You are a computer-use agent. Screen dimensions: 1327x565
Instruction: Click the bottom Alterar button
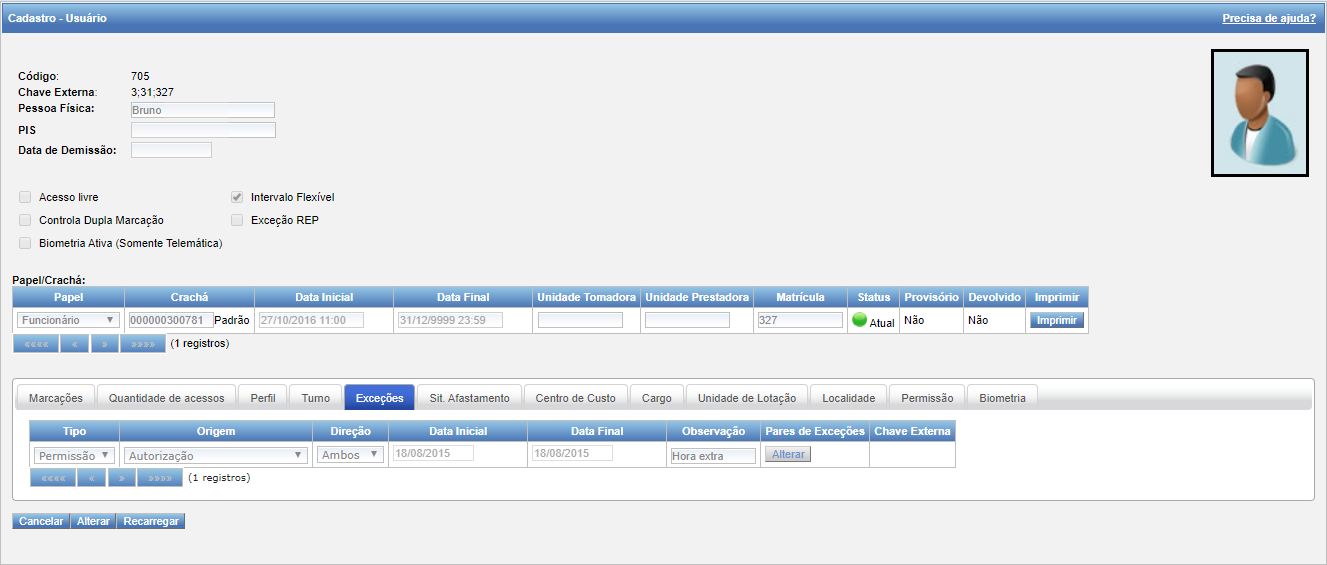coord(93,521)
